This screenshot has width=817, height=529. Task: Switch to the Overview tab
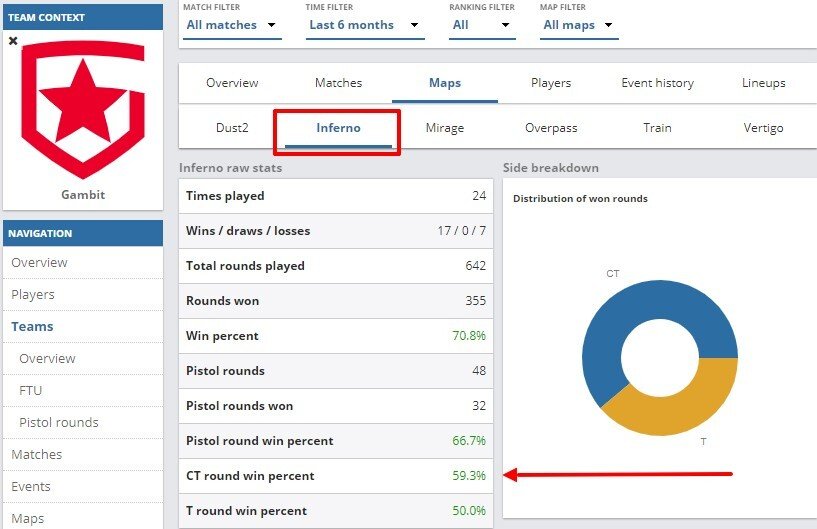[x=232, y=83]
